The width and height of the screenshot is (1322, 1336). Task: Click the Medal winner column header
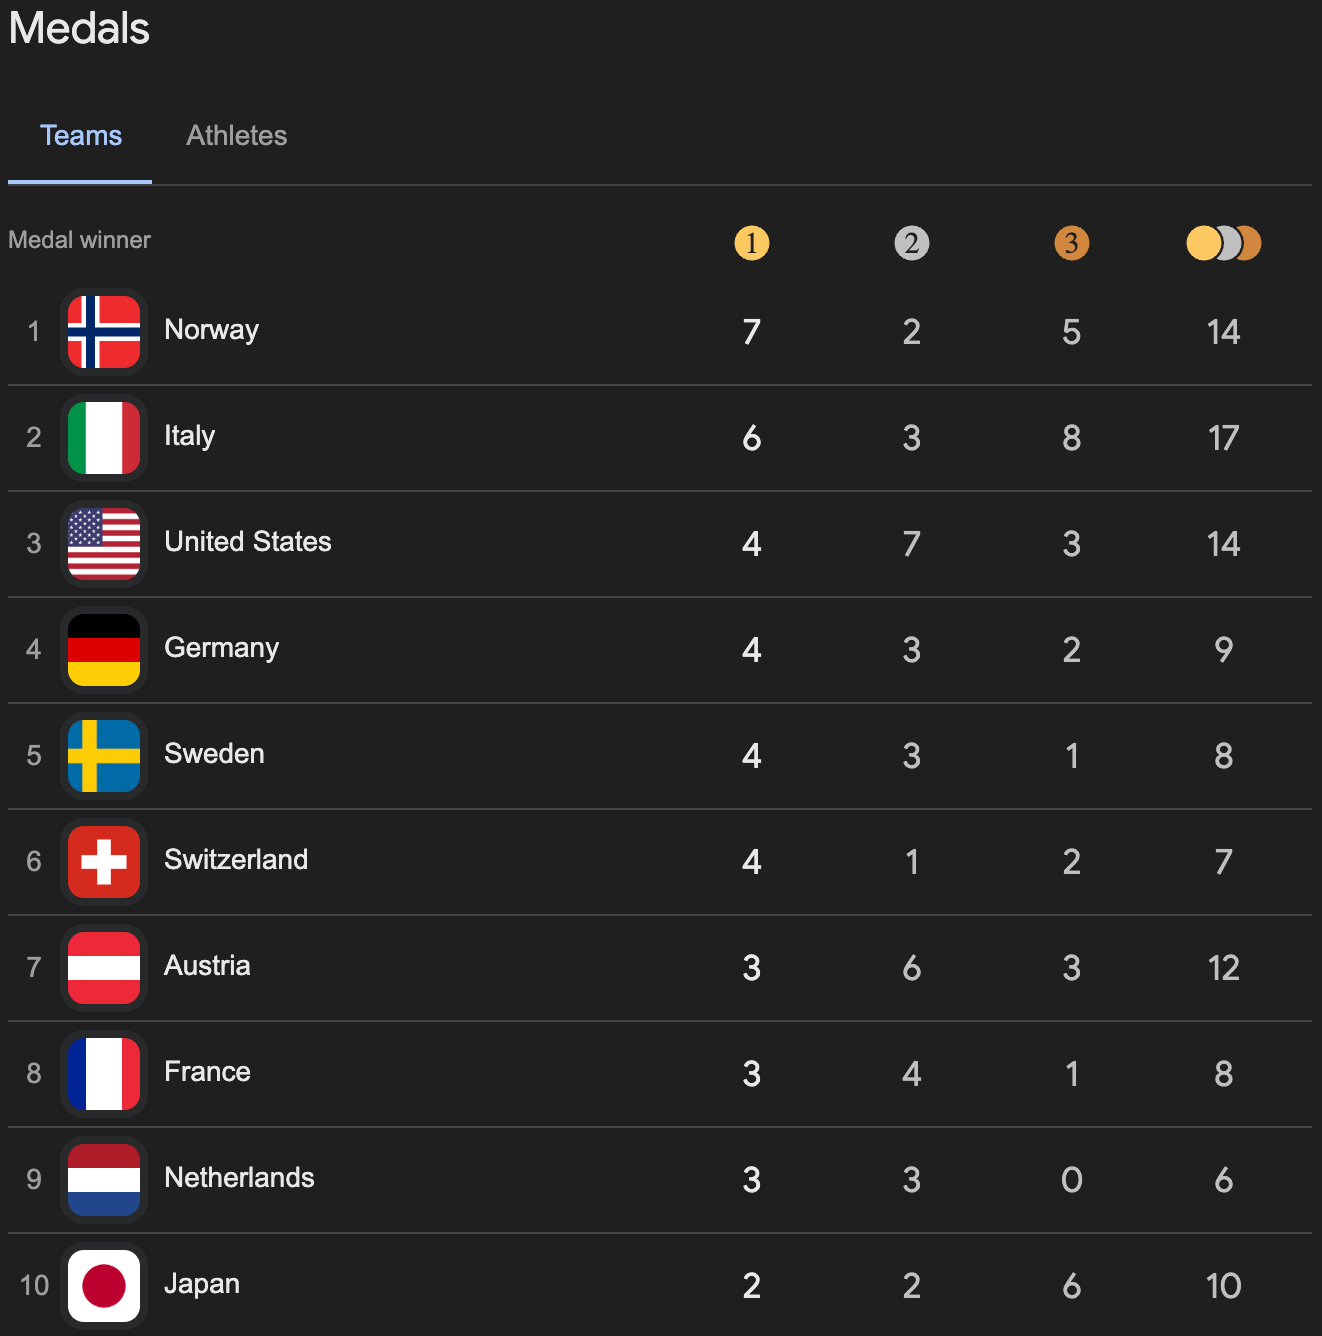[x=80, y=240]
